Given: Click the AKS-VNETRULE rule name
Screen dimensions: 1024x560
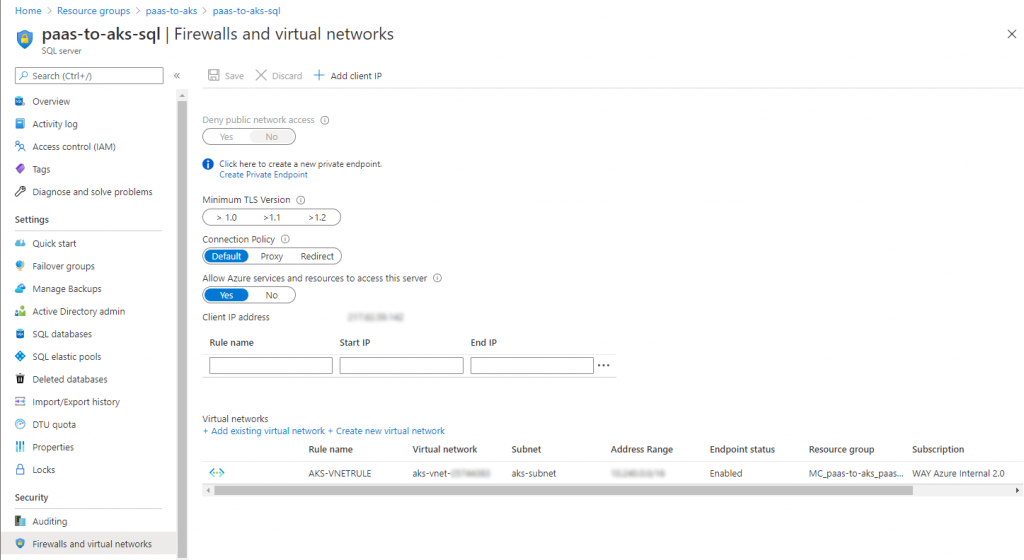Looking at the screenshot, I should [x=340, y=473].
